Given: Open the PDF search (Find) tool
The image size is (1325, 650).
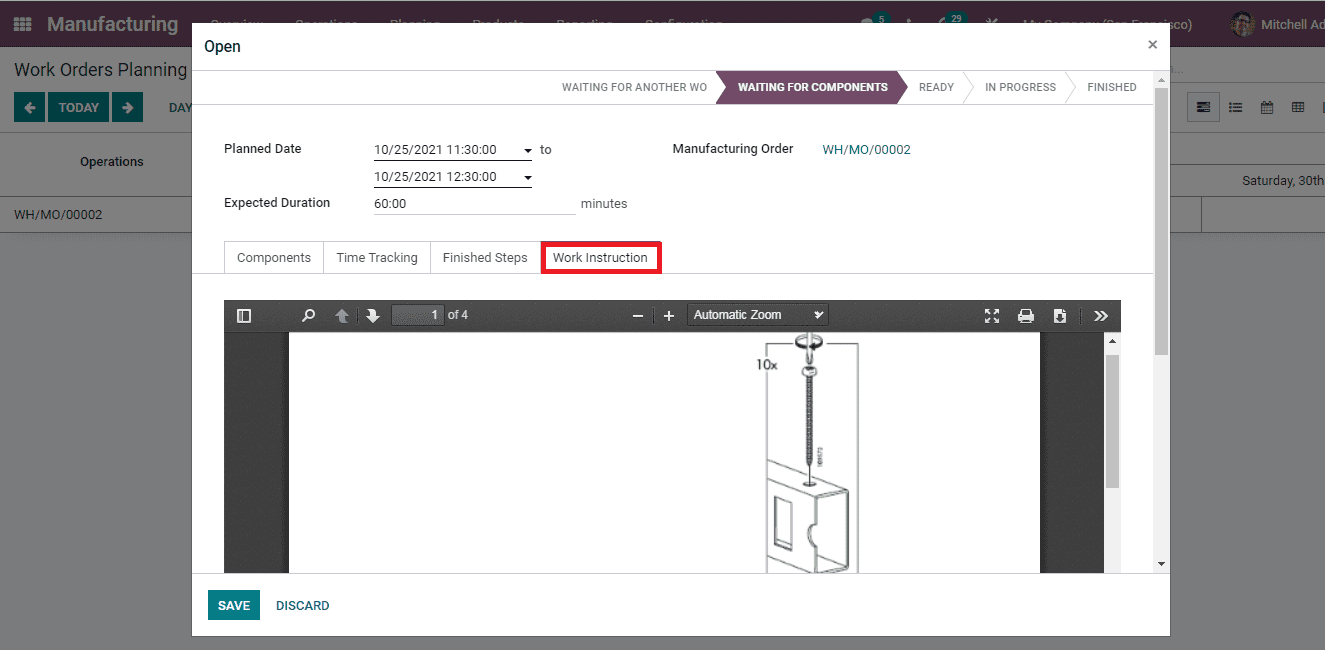Looking at the screenshot, I should [308, 314].
